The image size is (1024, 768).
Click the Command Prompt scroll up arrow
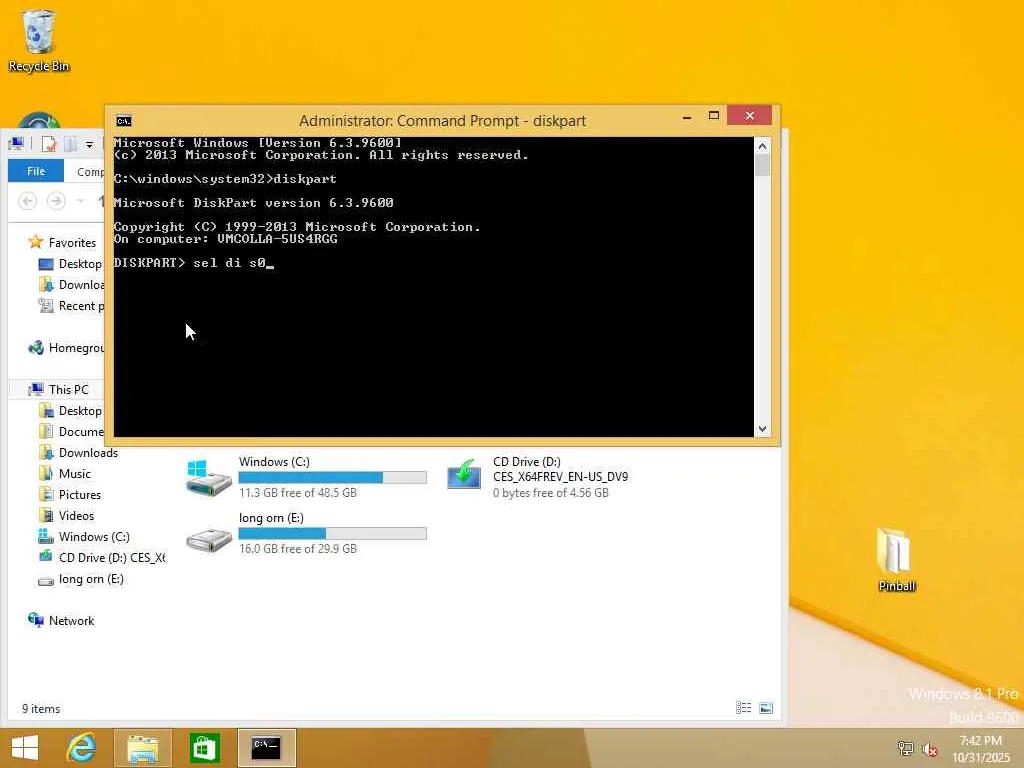click(762, 146)
